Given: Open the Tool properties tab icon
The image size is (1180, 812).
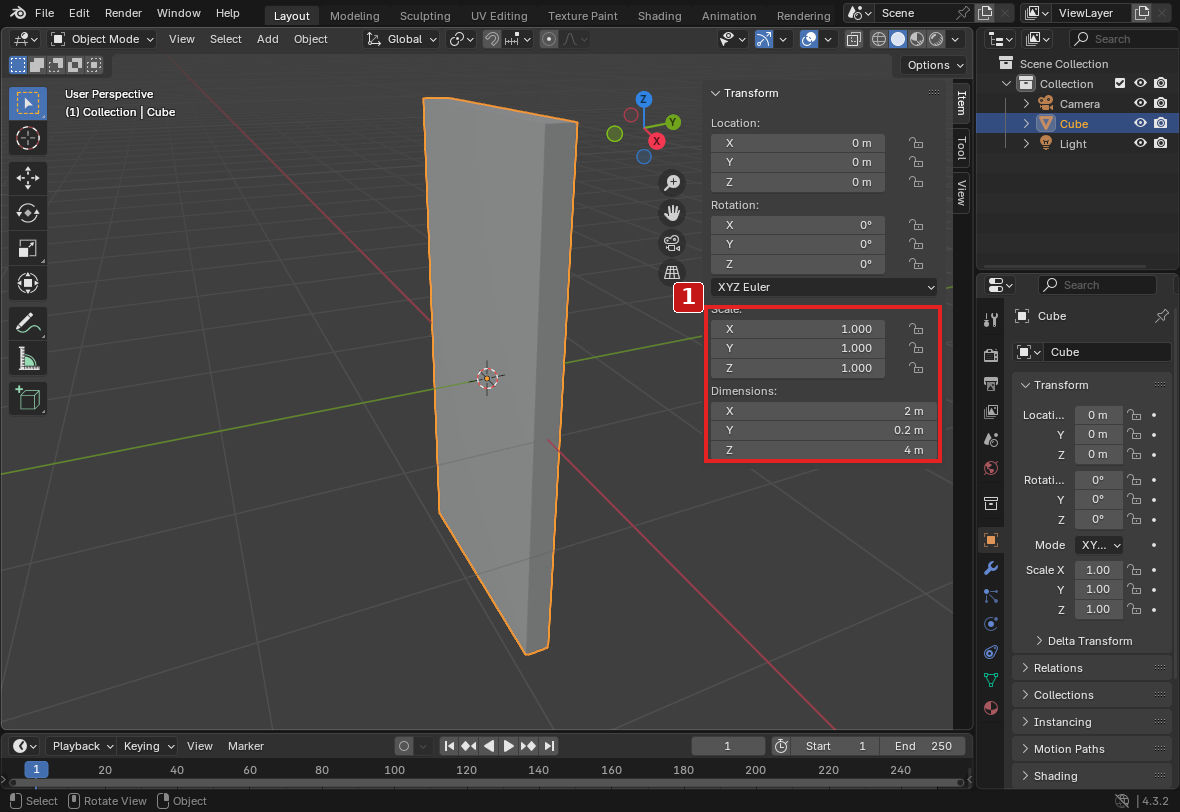Looking at the screenshot, I should (991, 320).
